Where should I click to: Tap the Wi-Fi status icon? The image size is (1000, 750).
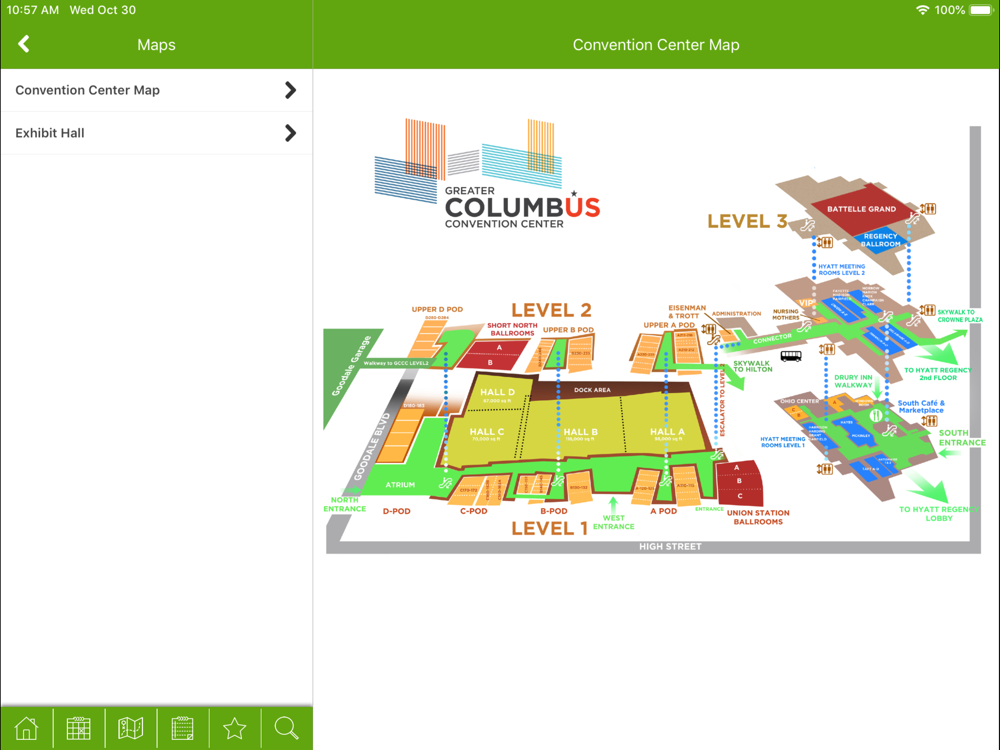pos(922,10)
